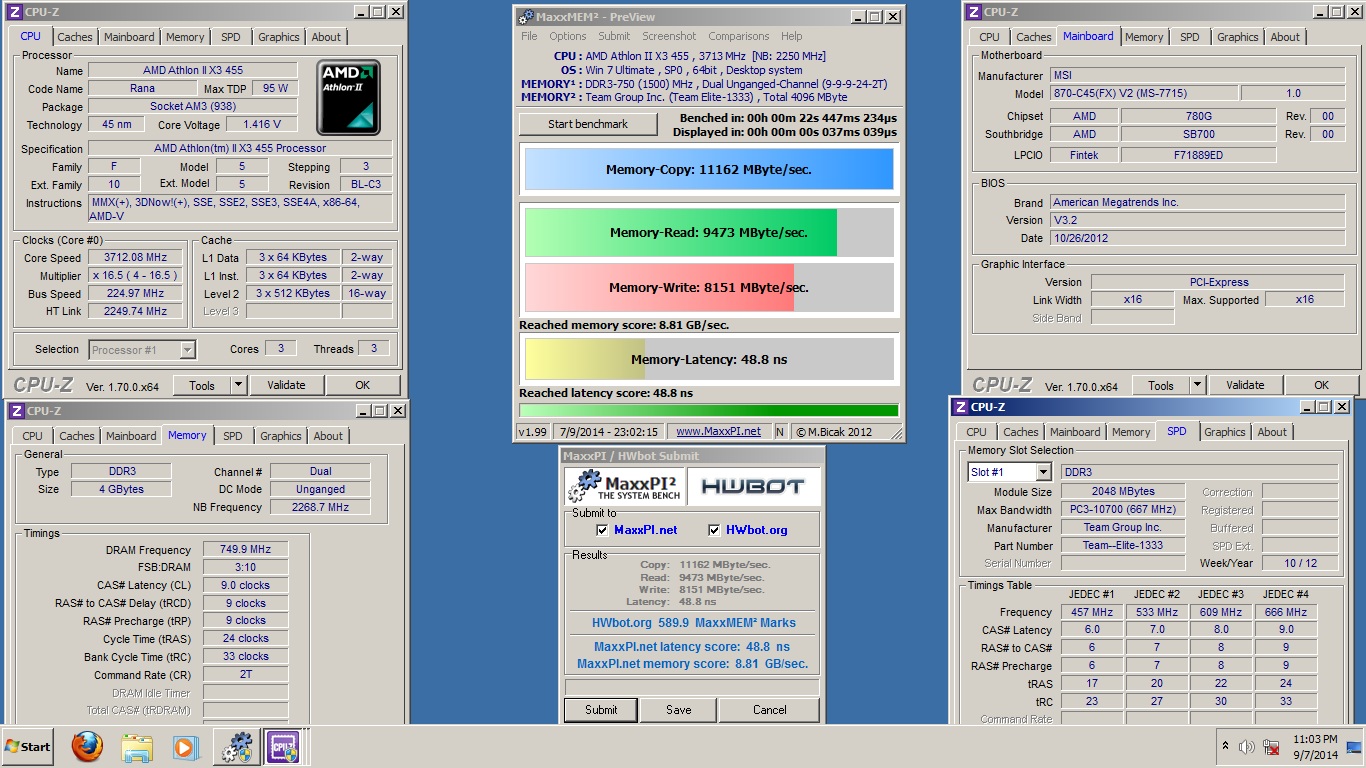Click the HWbot.org 589.9 MaxxMEM² Marks result

pos(693,622)
